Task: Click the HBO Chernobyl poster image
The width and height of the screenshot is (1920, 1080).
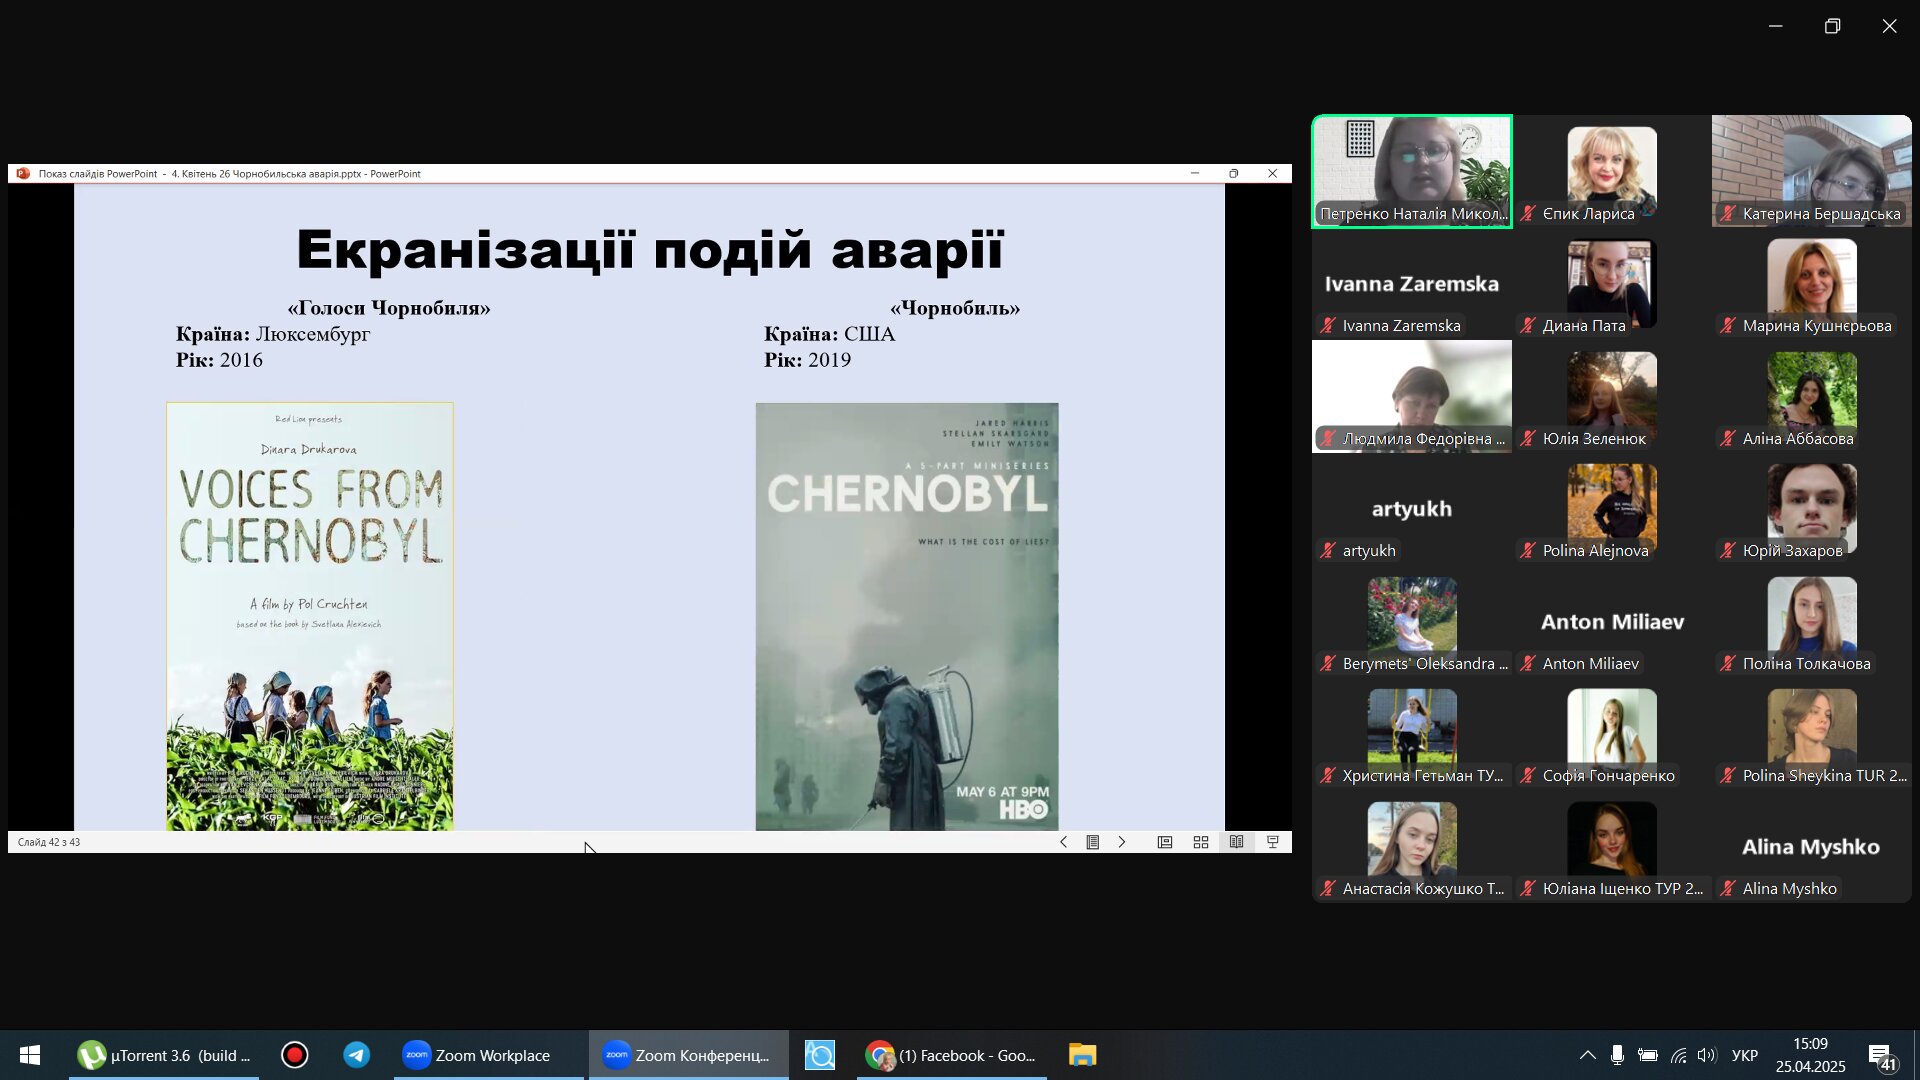Action: (x=907, y=616)
